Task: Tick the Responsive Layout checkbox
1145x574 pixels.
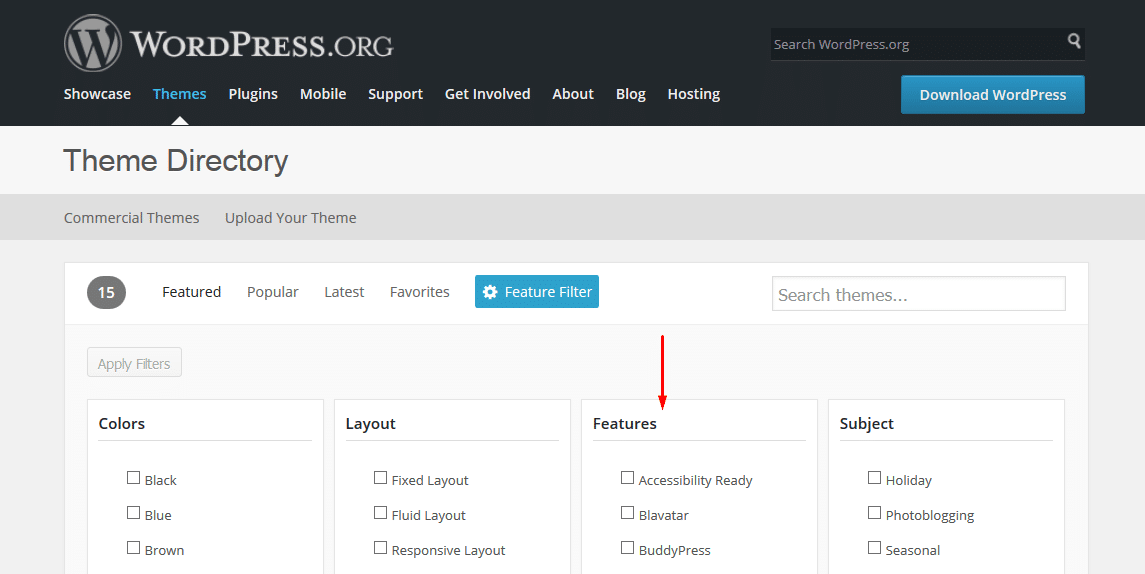Action: 380,548
